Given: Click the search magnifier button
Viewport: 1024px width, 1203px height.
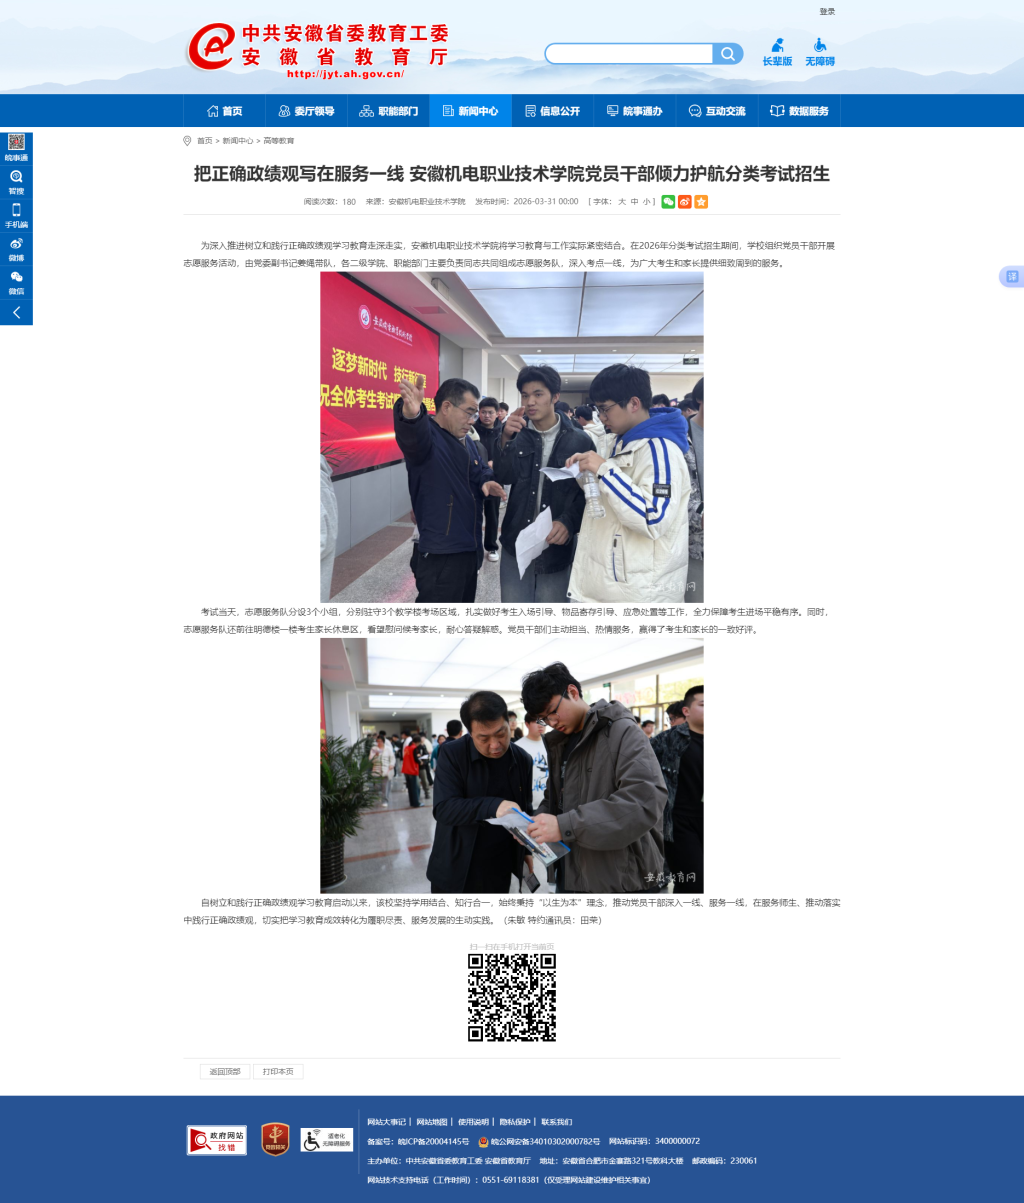Looking at the screenshot, I should point(727,54).
